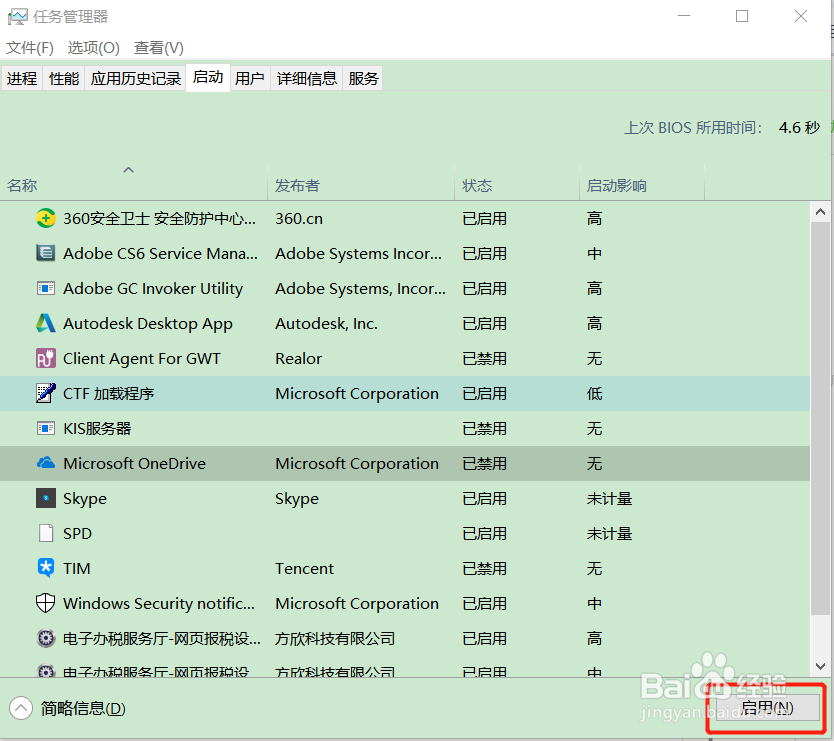The height and width of the screenshot is (741, 834).
Task: Click the 启用(N) button
Action: (x=767, y=707)
